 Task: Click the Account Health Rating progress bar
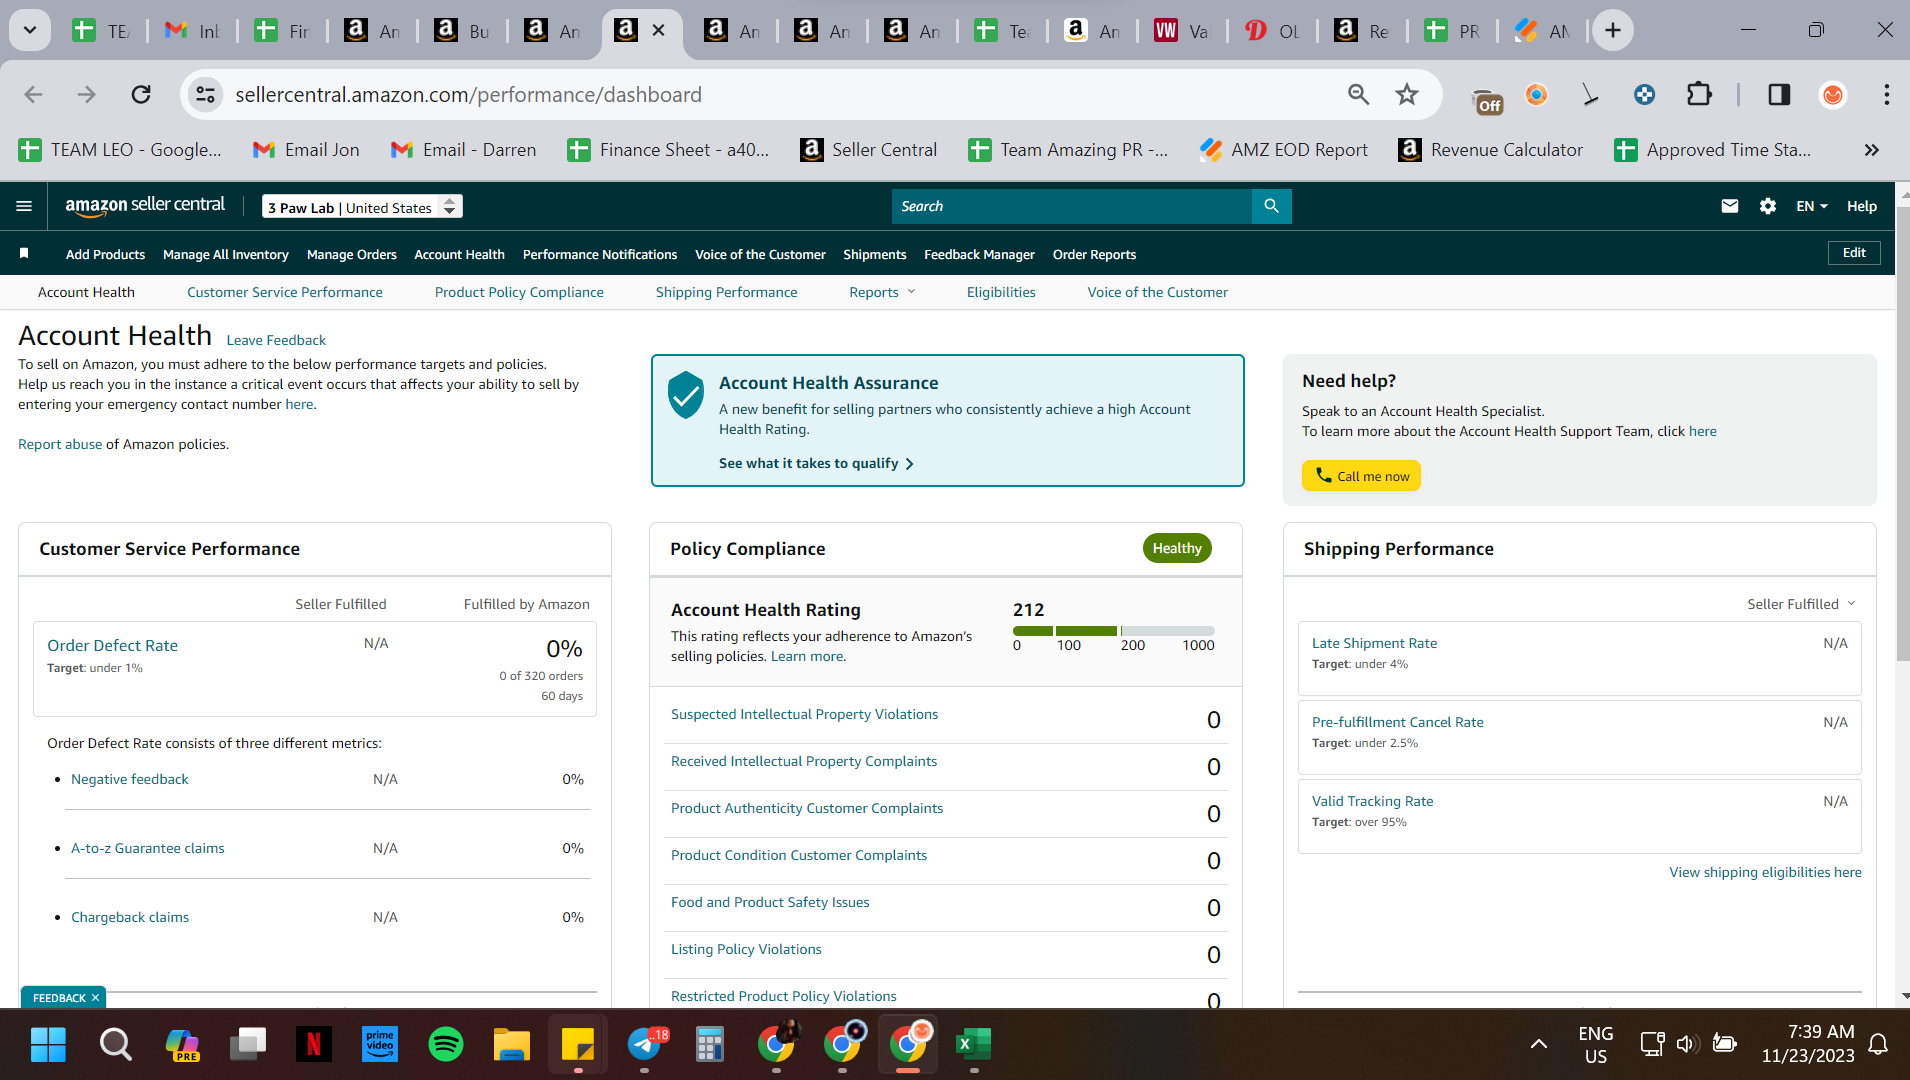pos(1114,631)
